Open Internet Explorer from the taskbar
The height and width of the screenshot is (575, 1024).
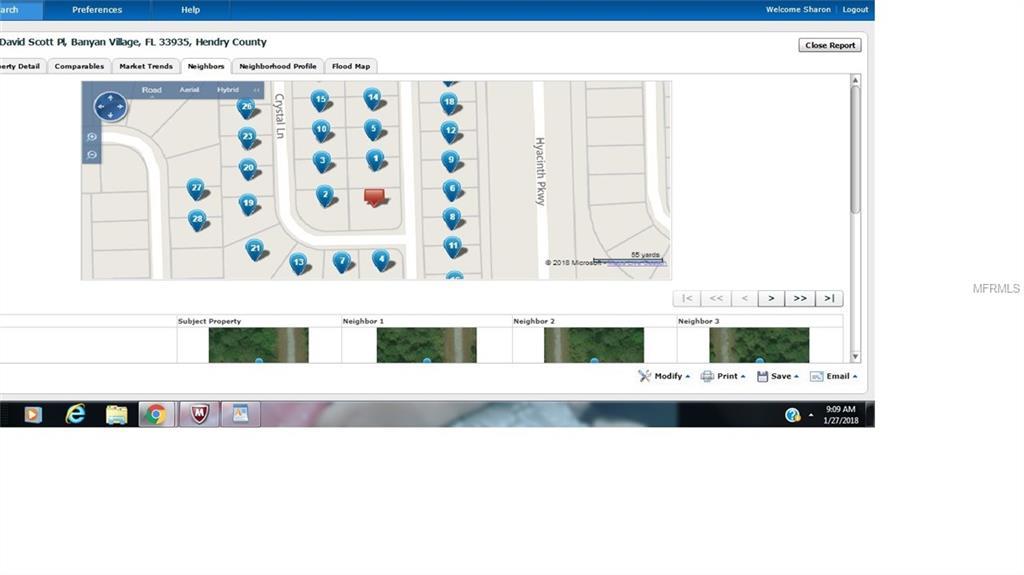coord(76,414)
